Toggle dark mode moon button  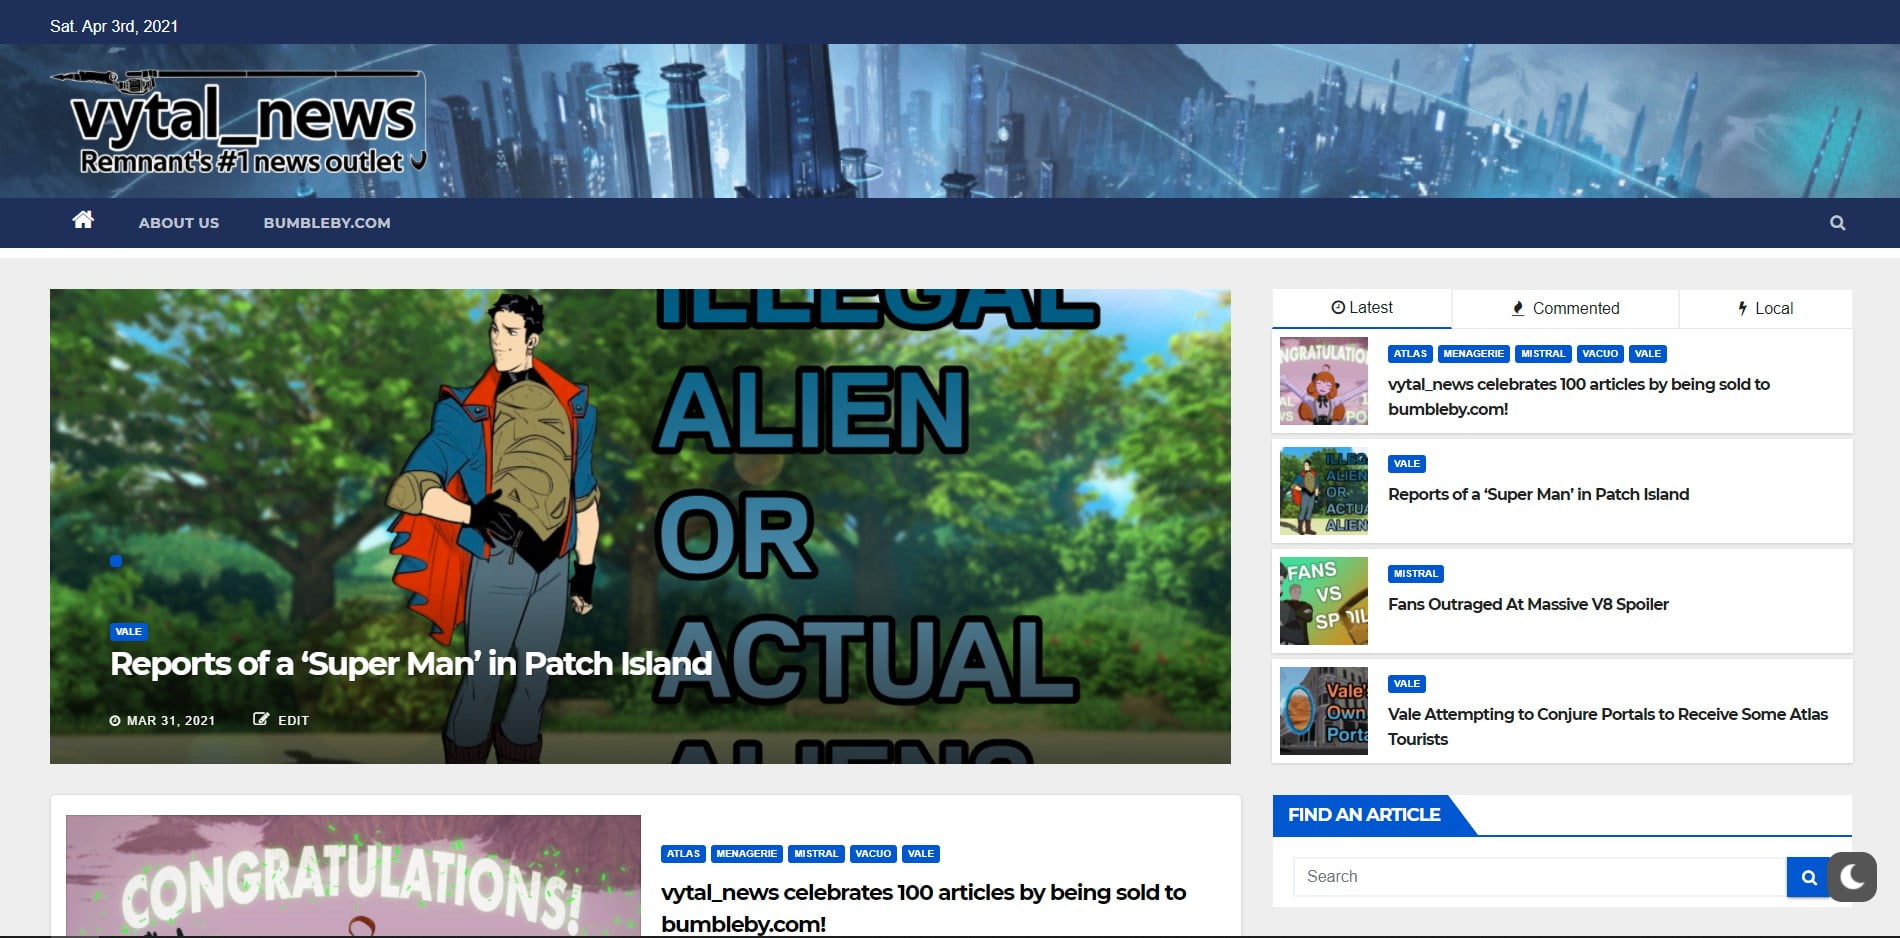pyautogui.click(x=1852, y=876)
